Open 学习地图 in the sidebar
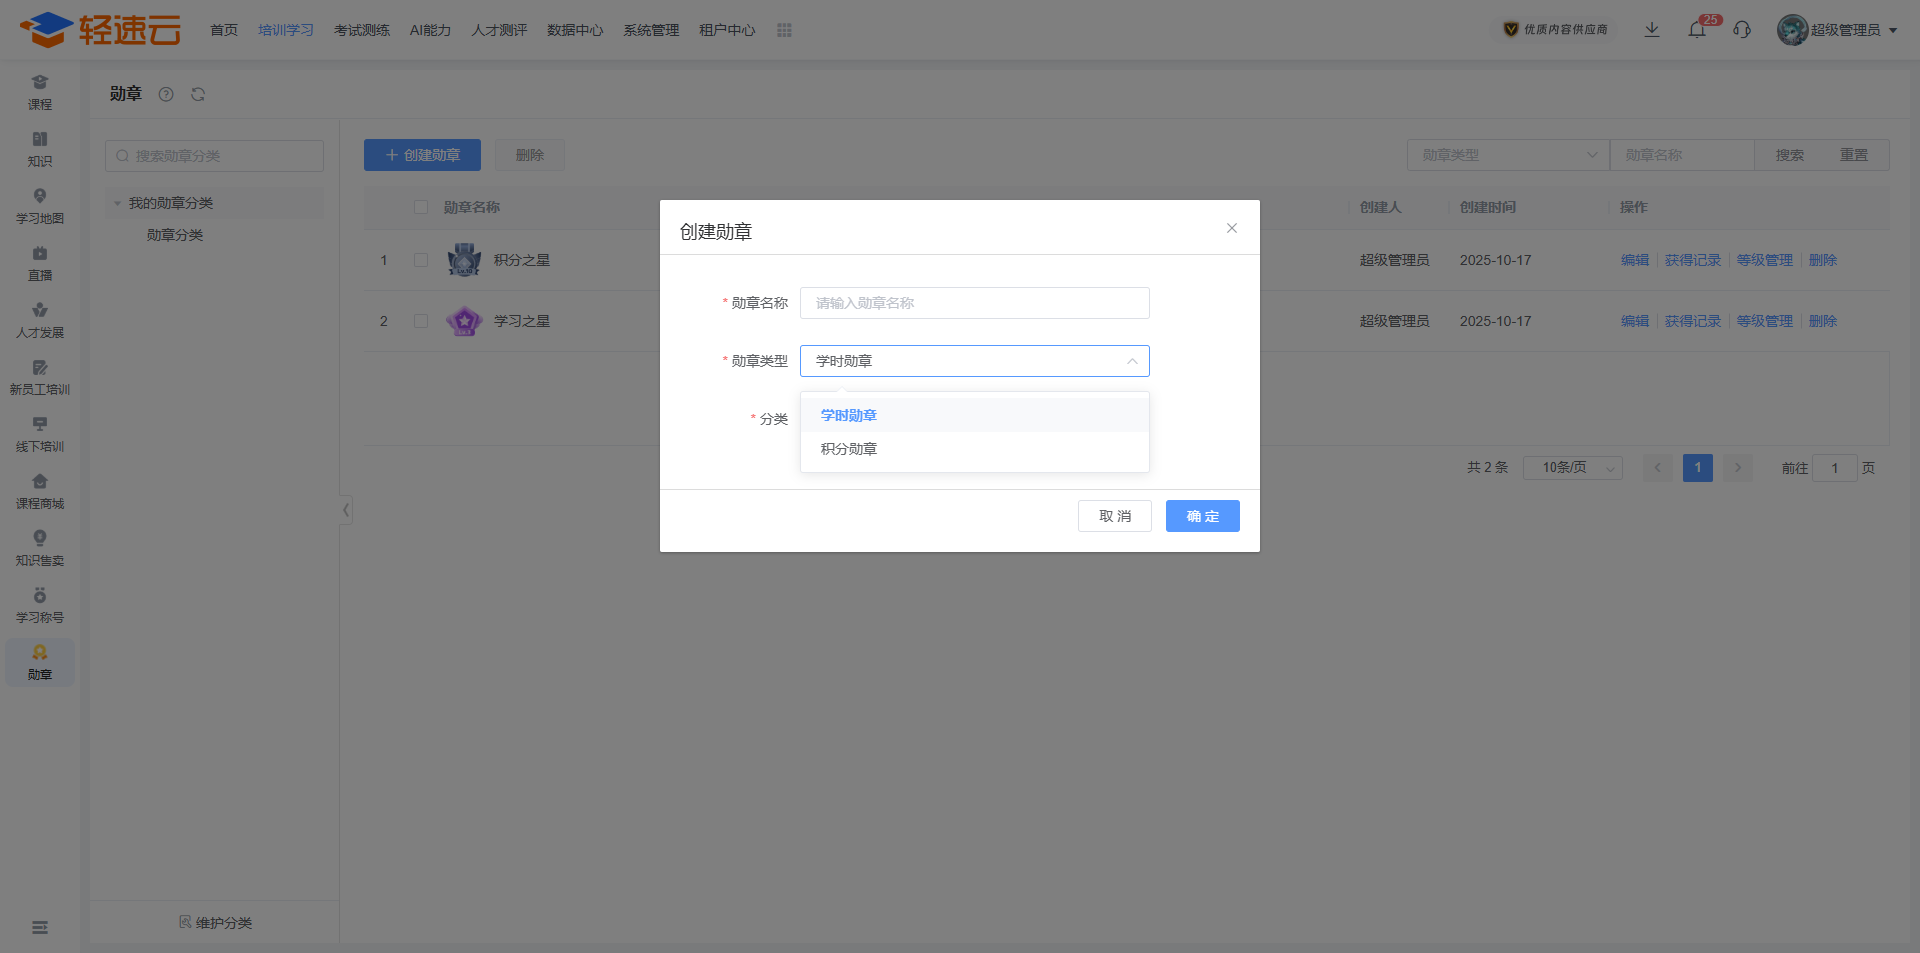The width and height of the screenshot is (1920, 953). click(x=40, y=206)
